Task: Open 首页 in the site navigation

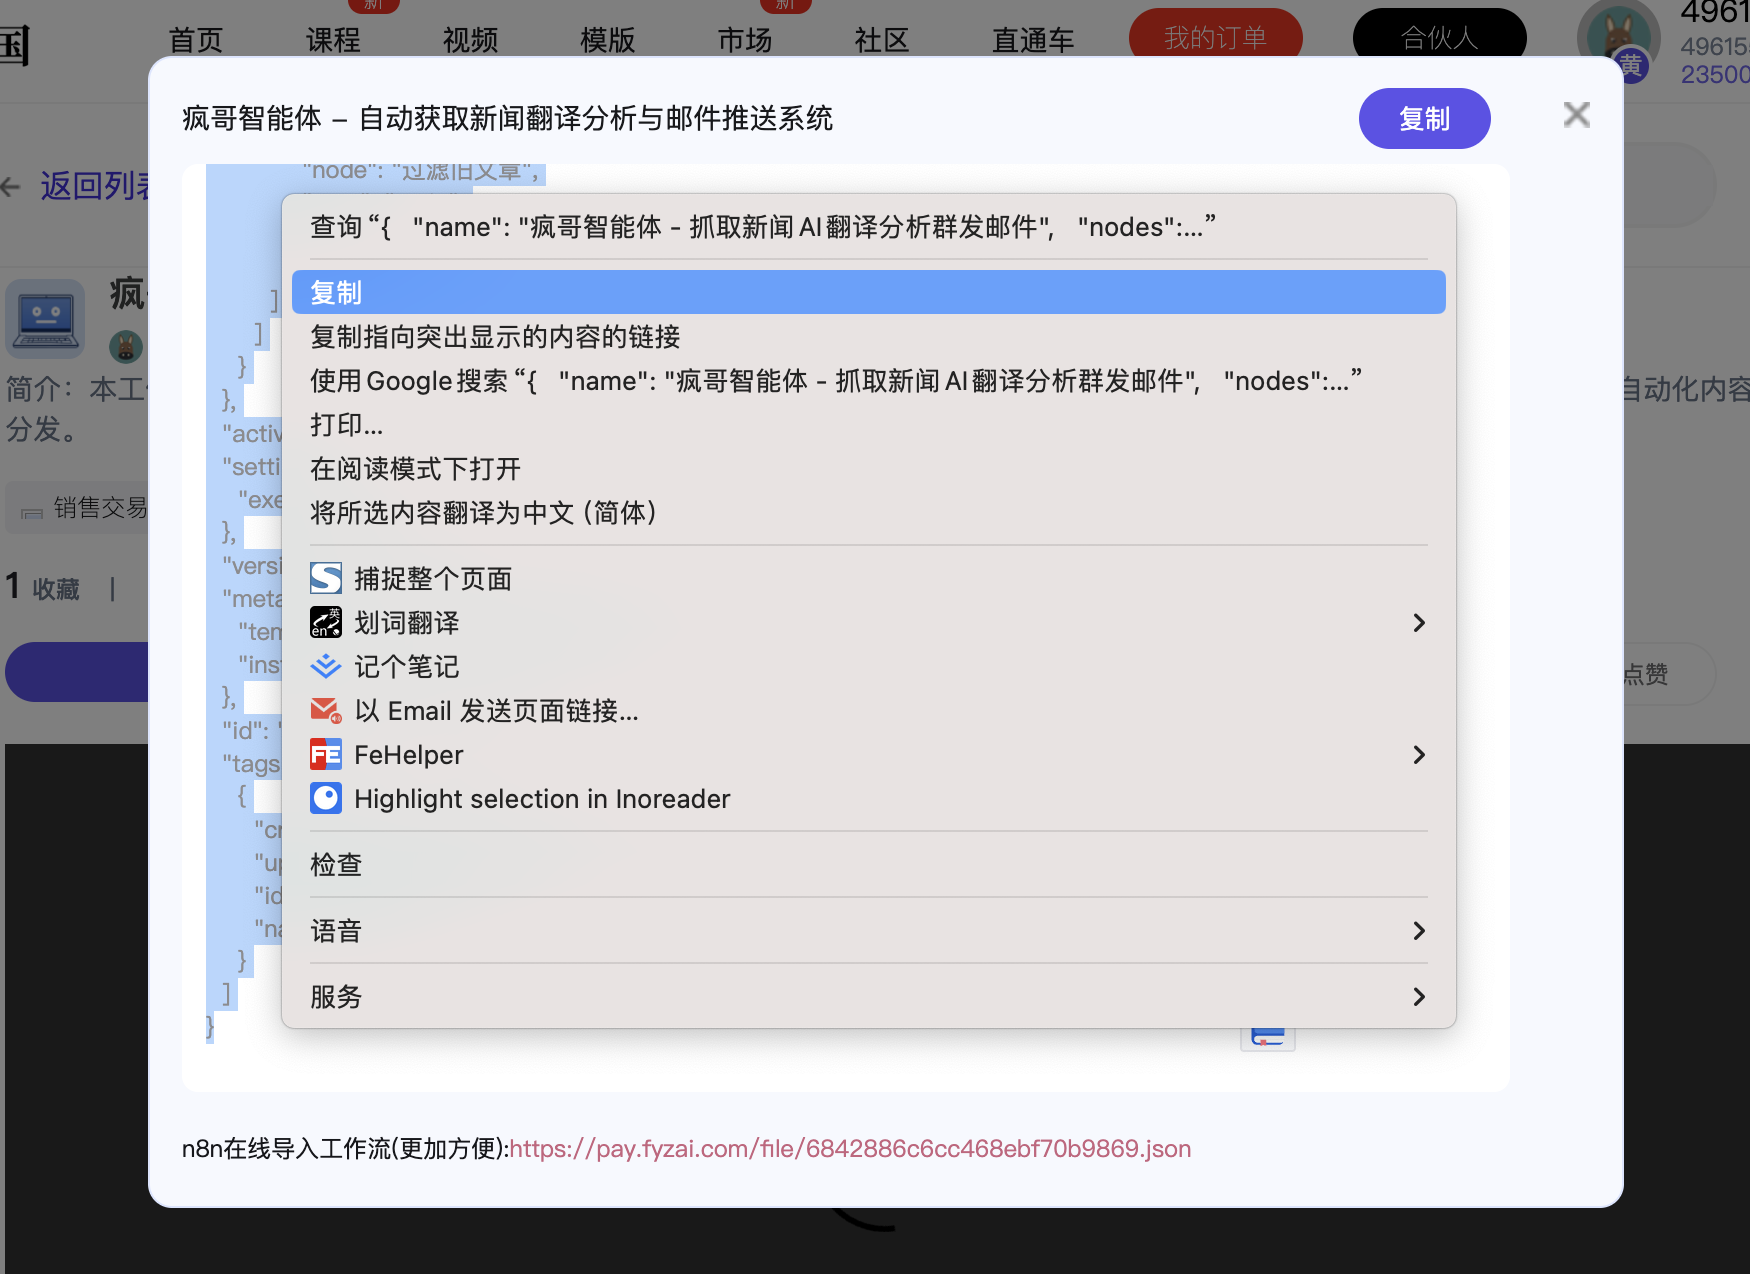Action: click(196, 40)
